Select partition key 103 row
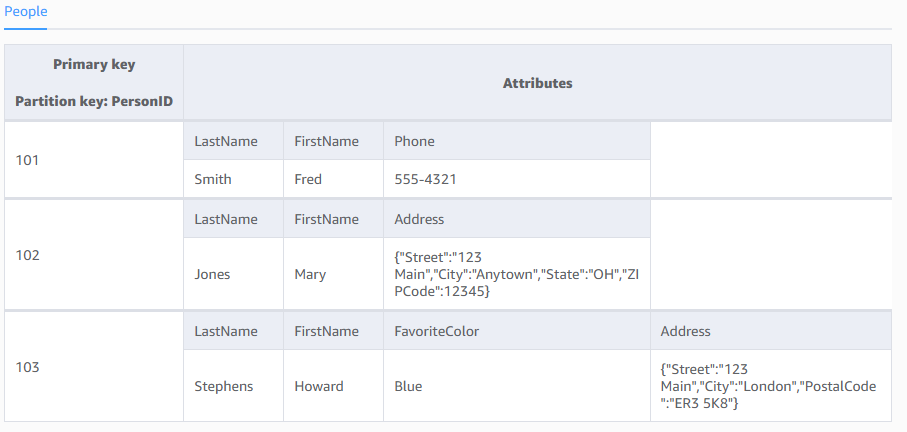 tap(28, 367)
